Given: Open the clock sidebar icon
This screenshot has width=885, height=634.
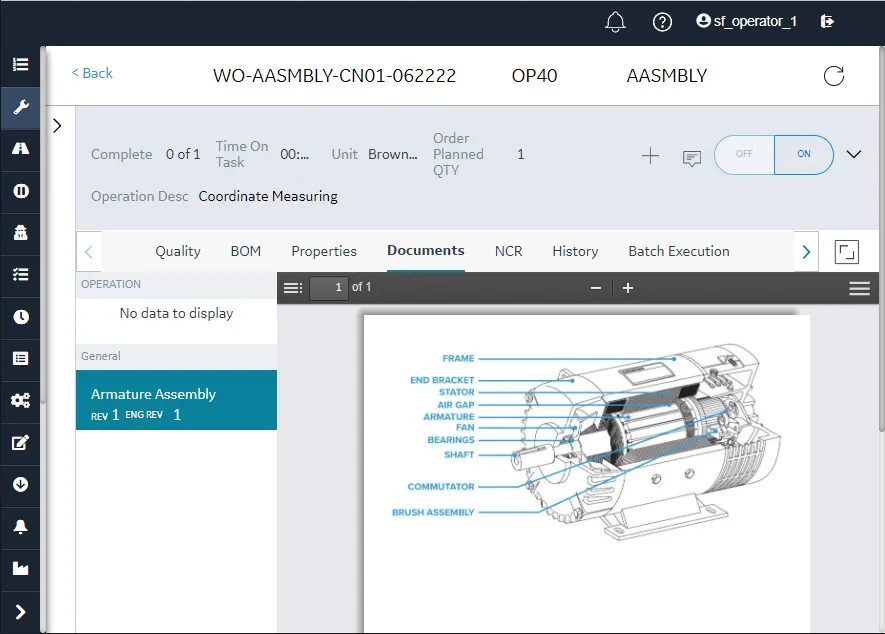Looking at the screenshot, I should (20, 317).
